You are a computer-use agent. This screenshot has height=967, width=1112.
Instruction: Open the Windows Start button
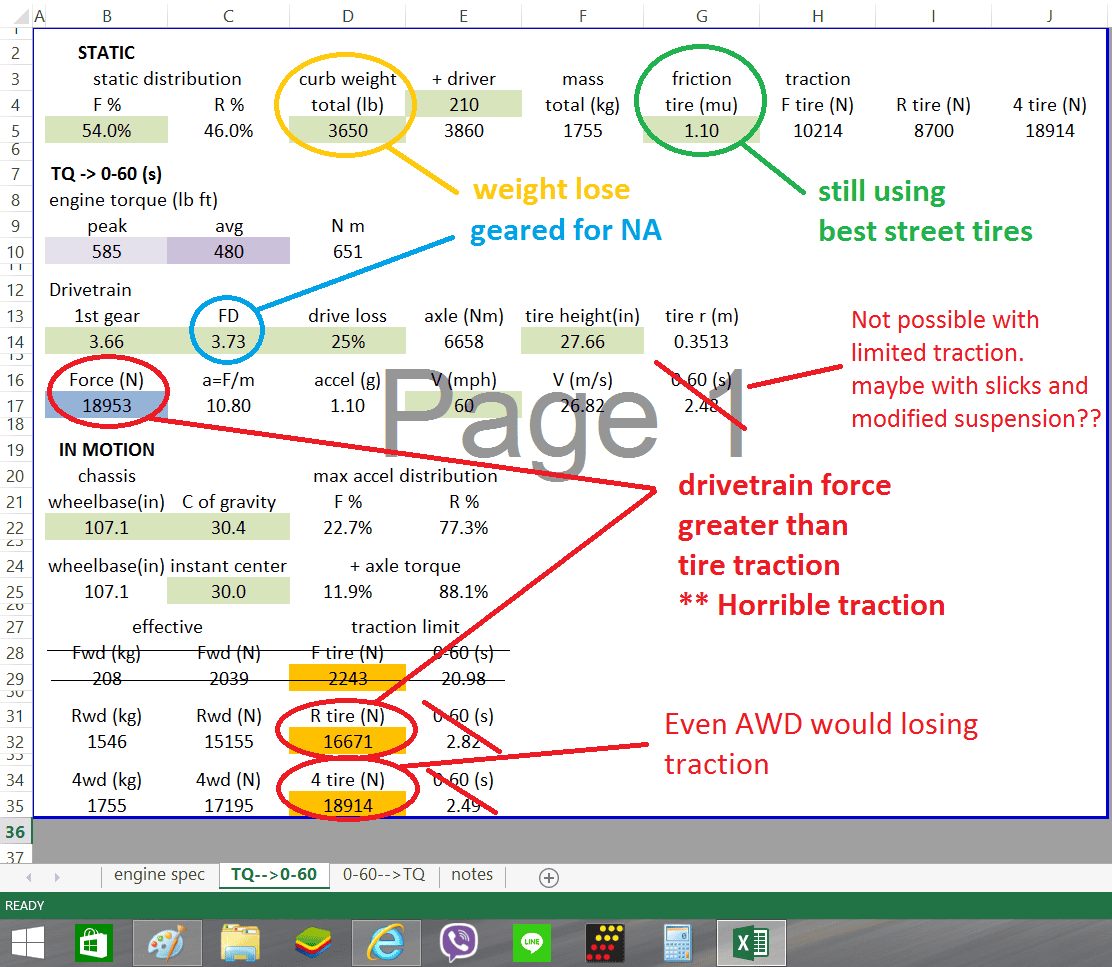point(28,943)
